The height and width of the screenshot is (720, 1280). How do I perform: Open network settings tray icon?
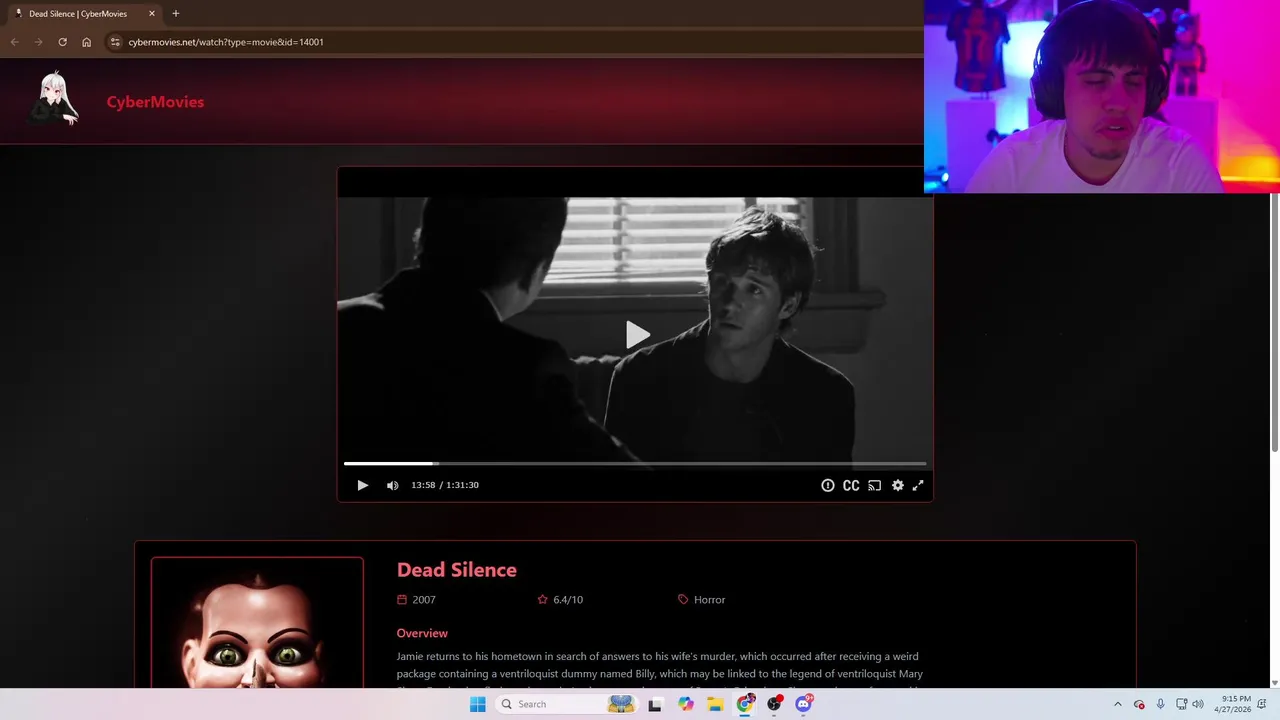click(1181, 704)
